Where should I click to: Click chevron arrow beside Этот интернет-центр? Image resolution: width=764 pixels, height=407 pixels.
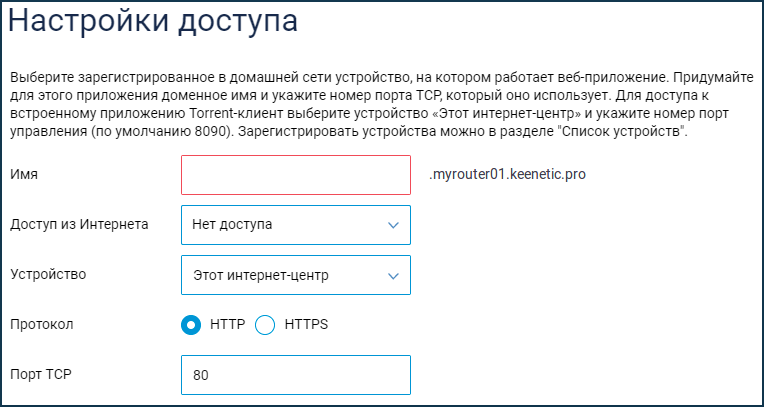tap(393, 276)
